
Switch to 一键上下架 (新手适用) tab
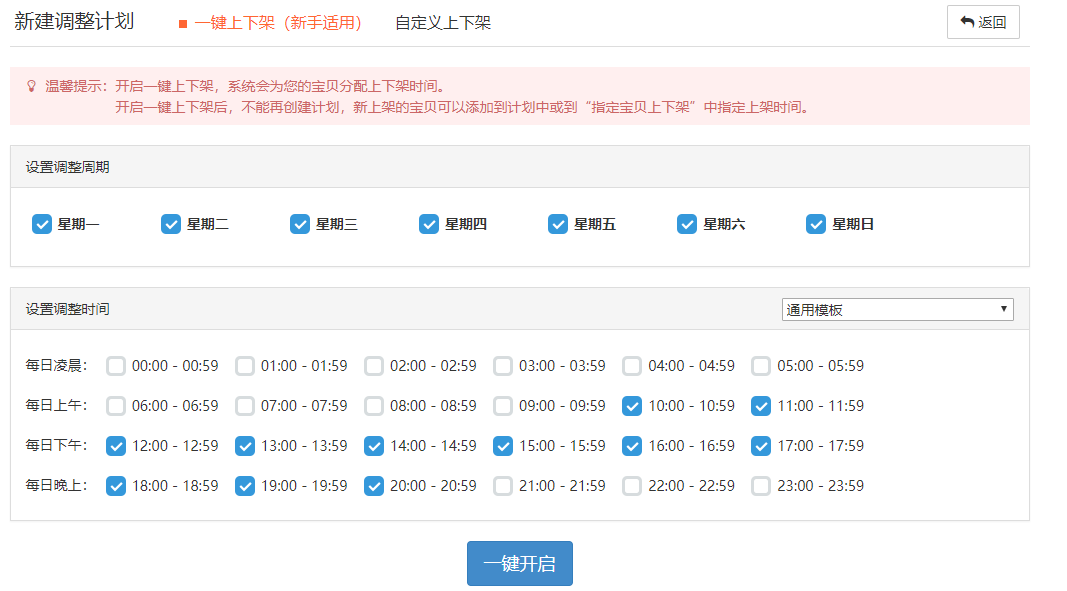270,23
